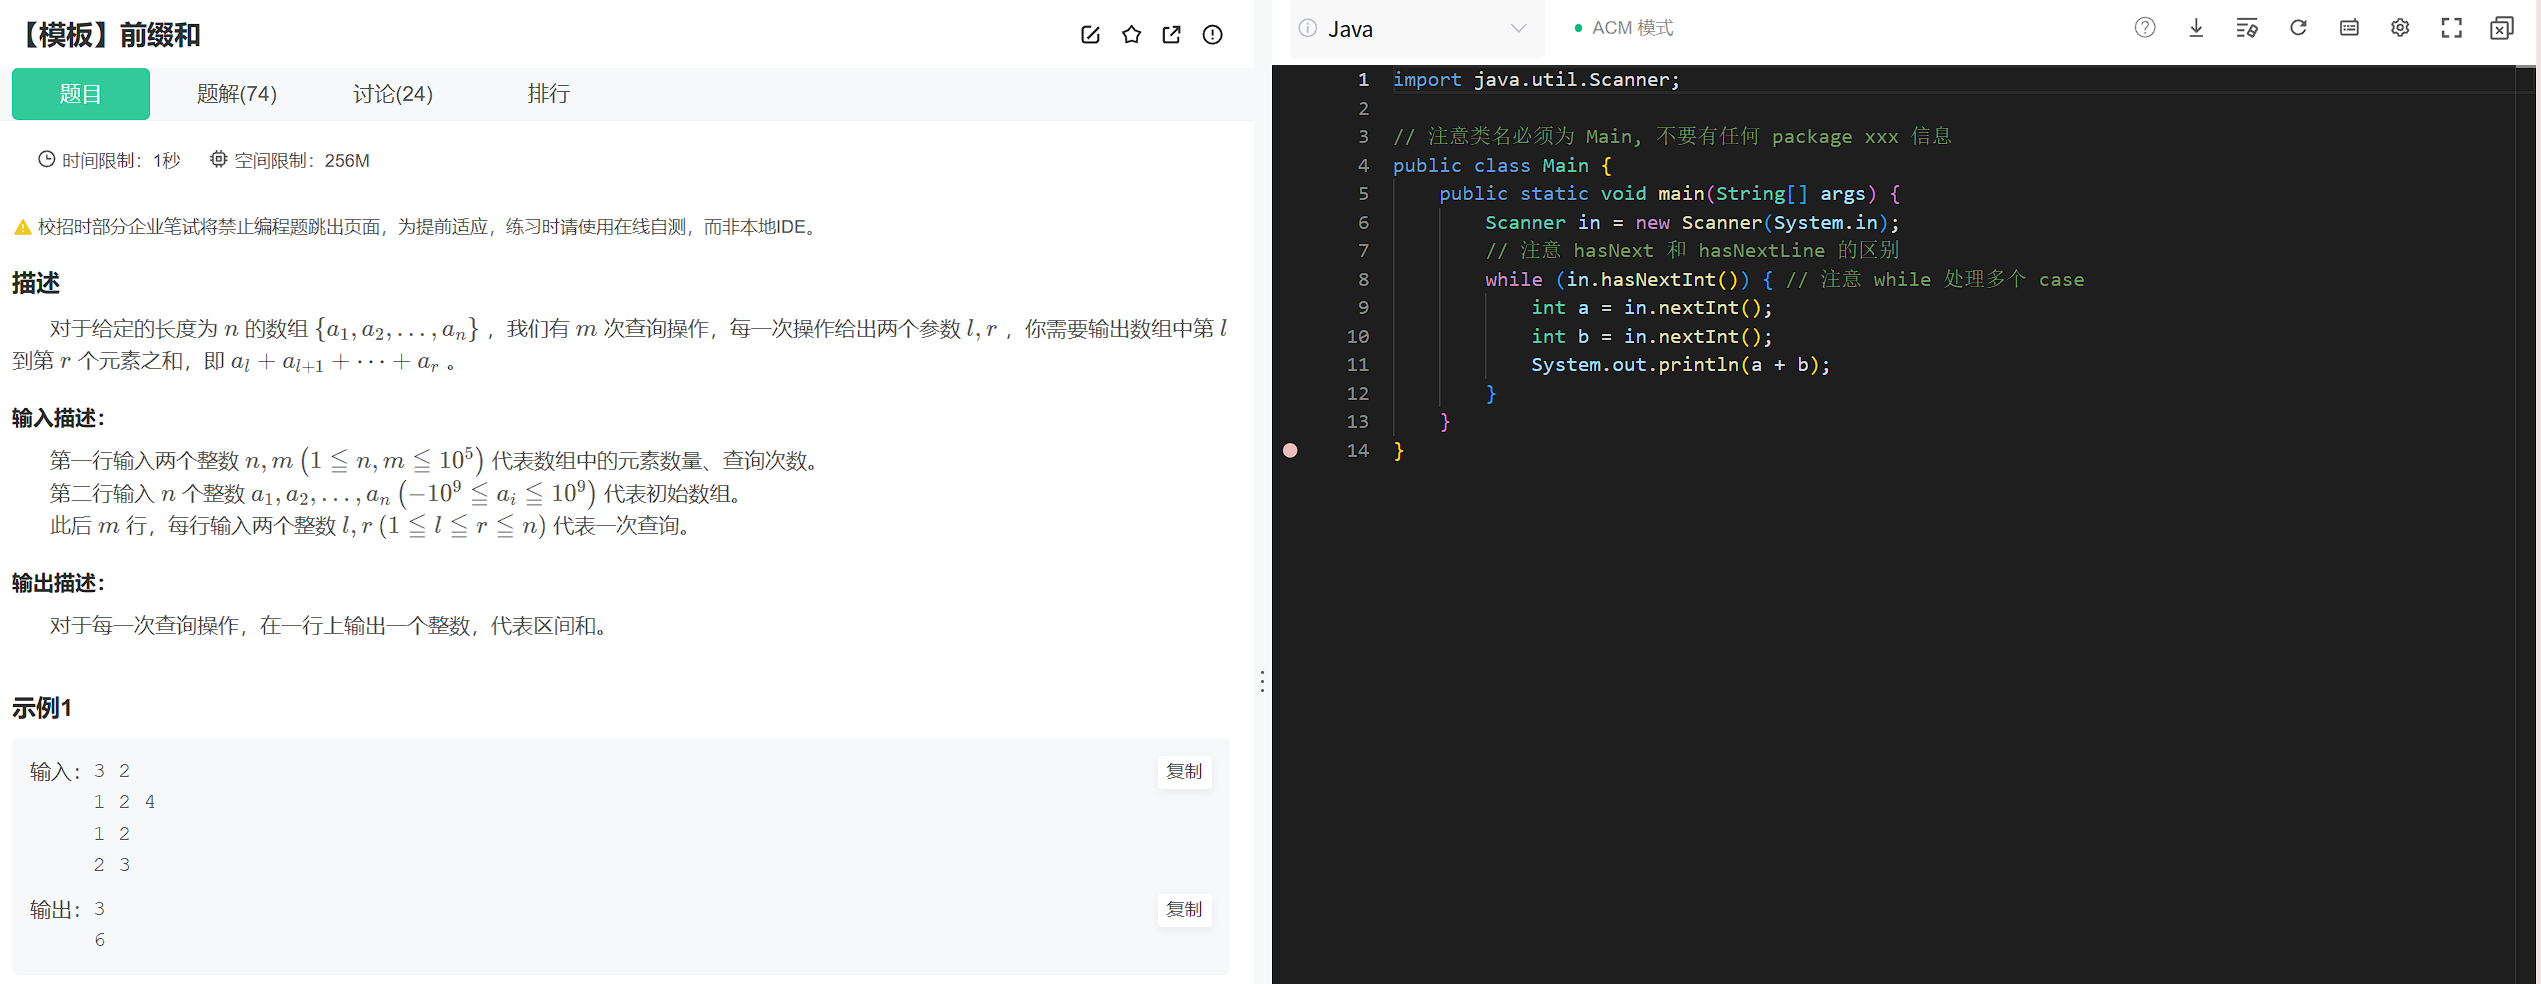The width and height of the screenshot is (2541, 984).
Task: Click the 描述 heading
Action: tap(36, 283)
